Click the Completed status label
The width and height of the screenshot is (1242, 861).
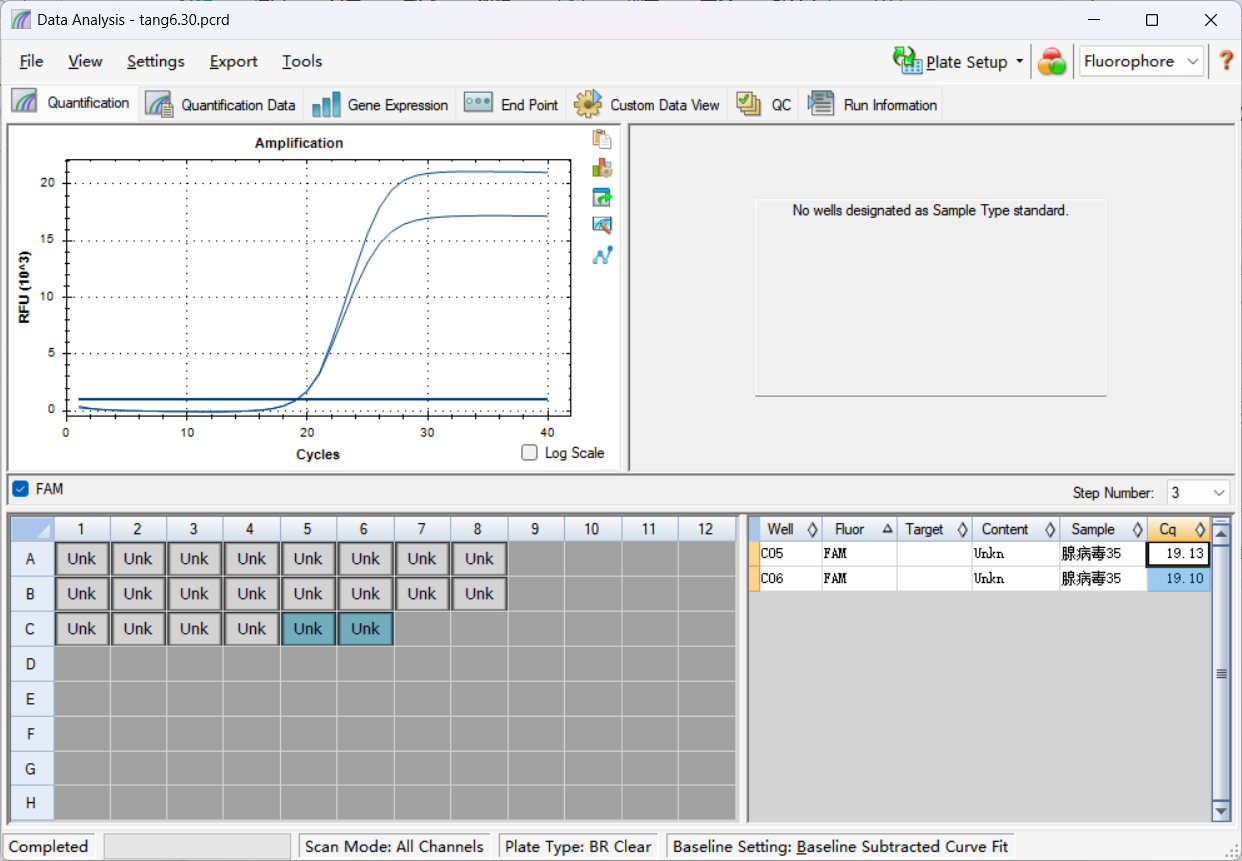(48, 846)
